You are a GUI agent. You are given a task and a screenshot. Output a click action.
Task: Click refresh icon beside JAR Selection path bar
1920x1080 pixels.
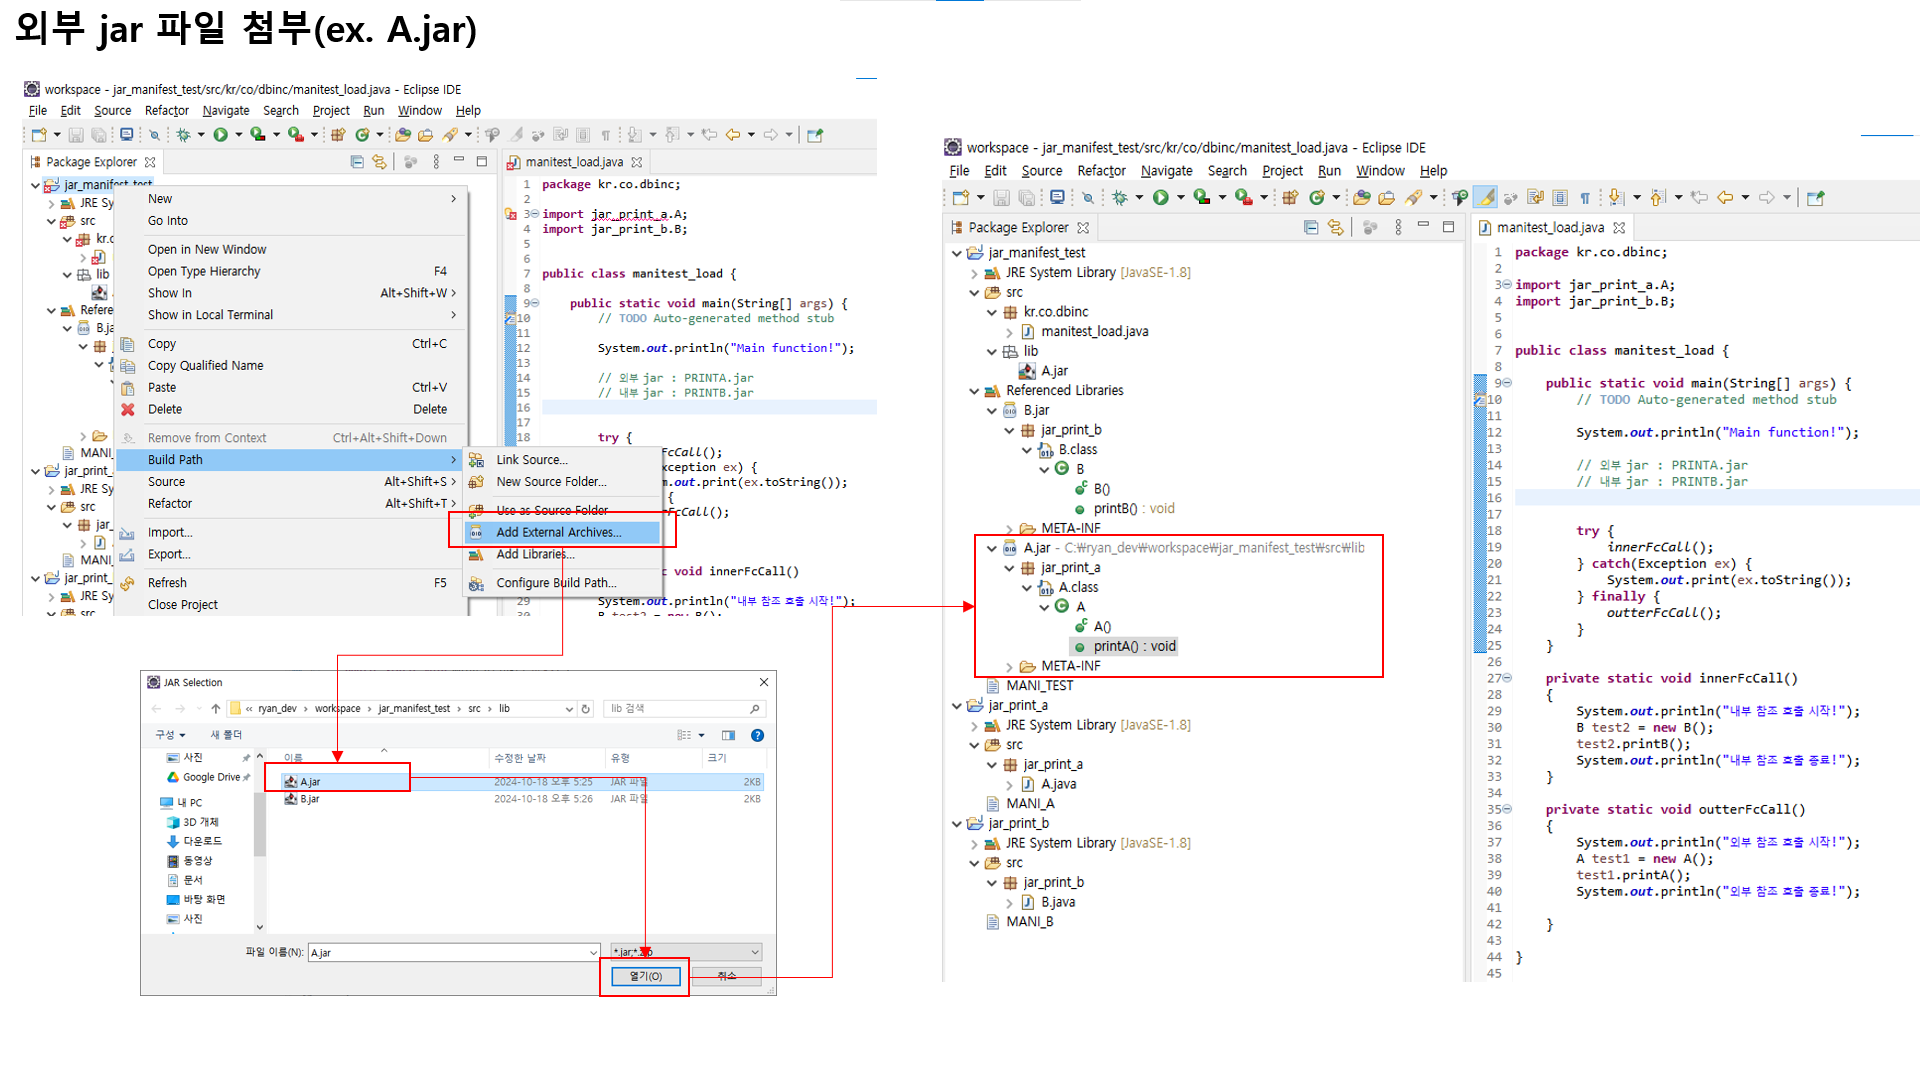[586, 709]
